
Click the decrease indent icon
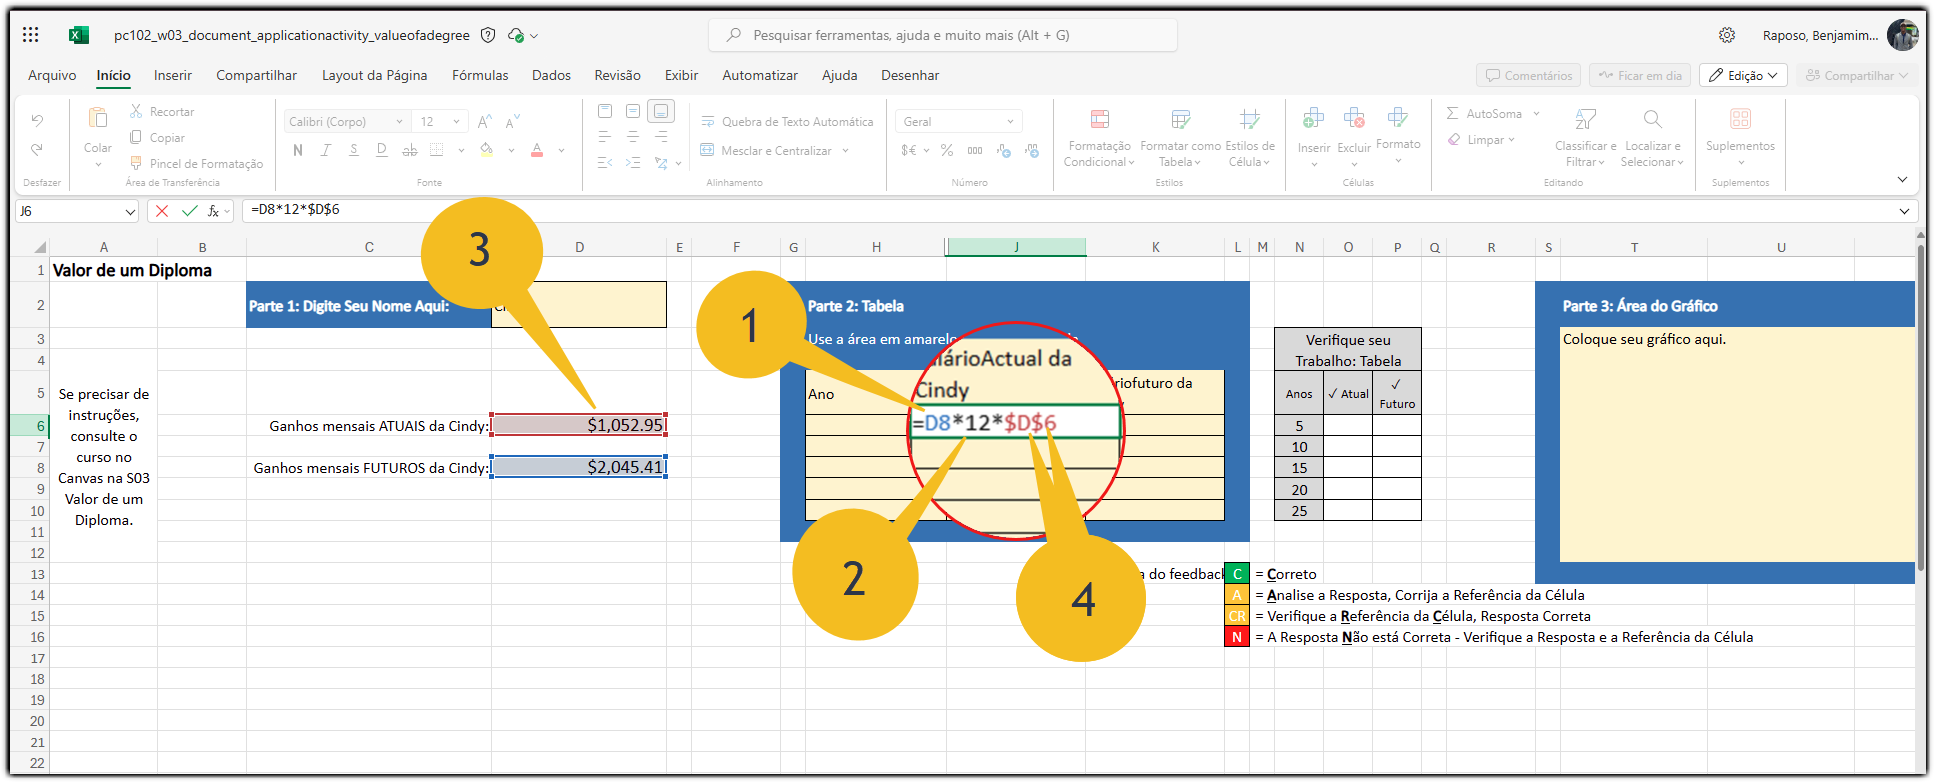pyautogui.click(x=605, y=163)
